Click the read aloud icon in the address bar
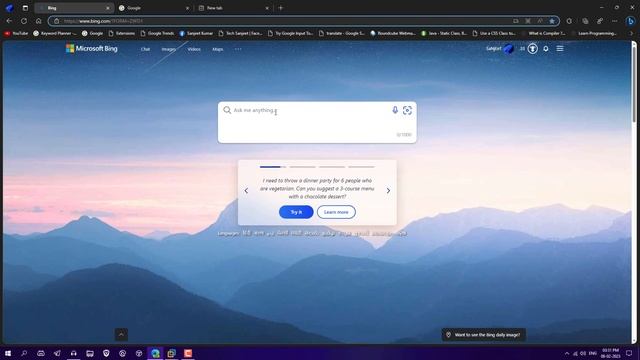The height and width of the screenshot is (360, 640). tap(540, 21)
